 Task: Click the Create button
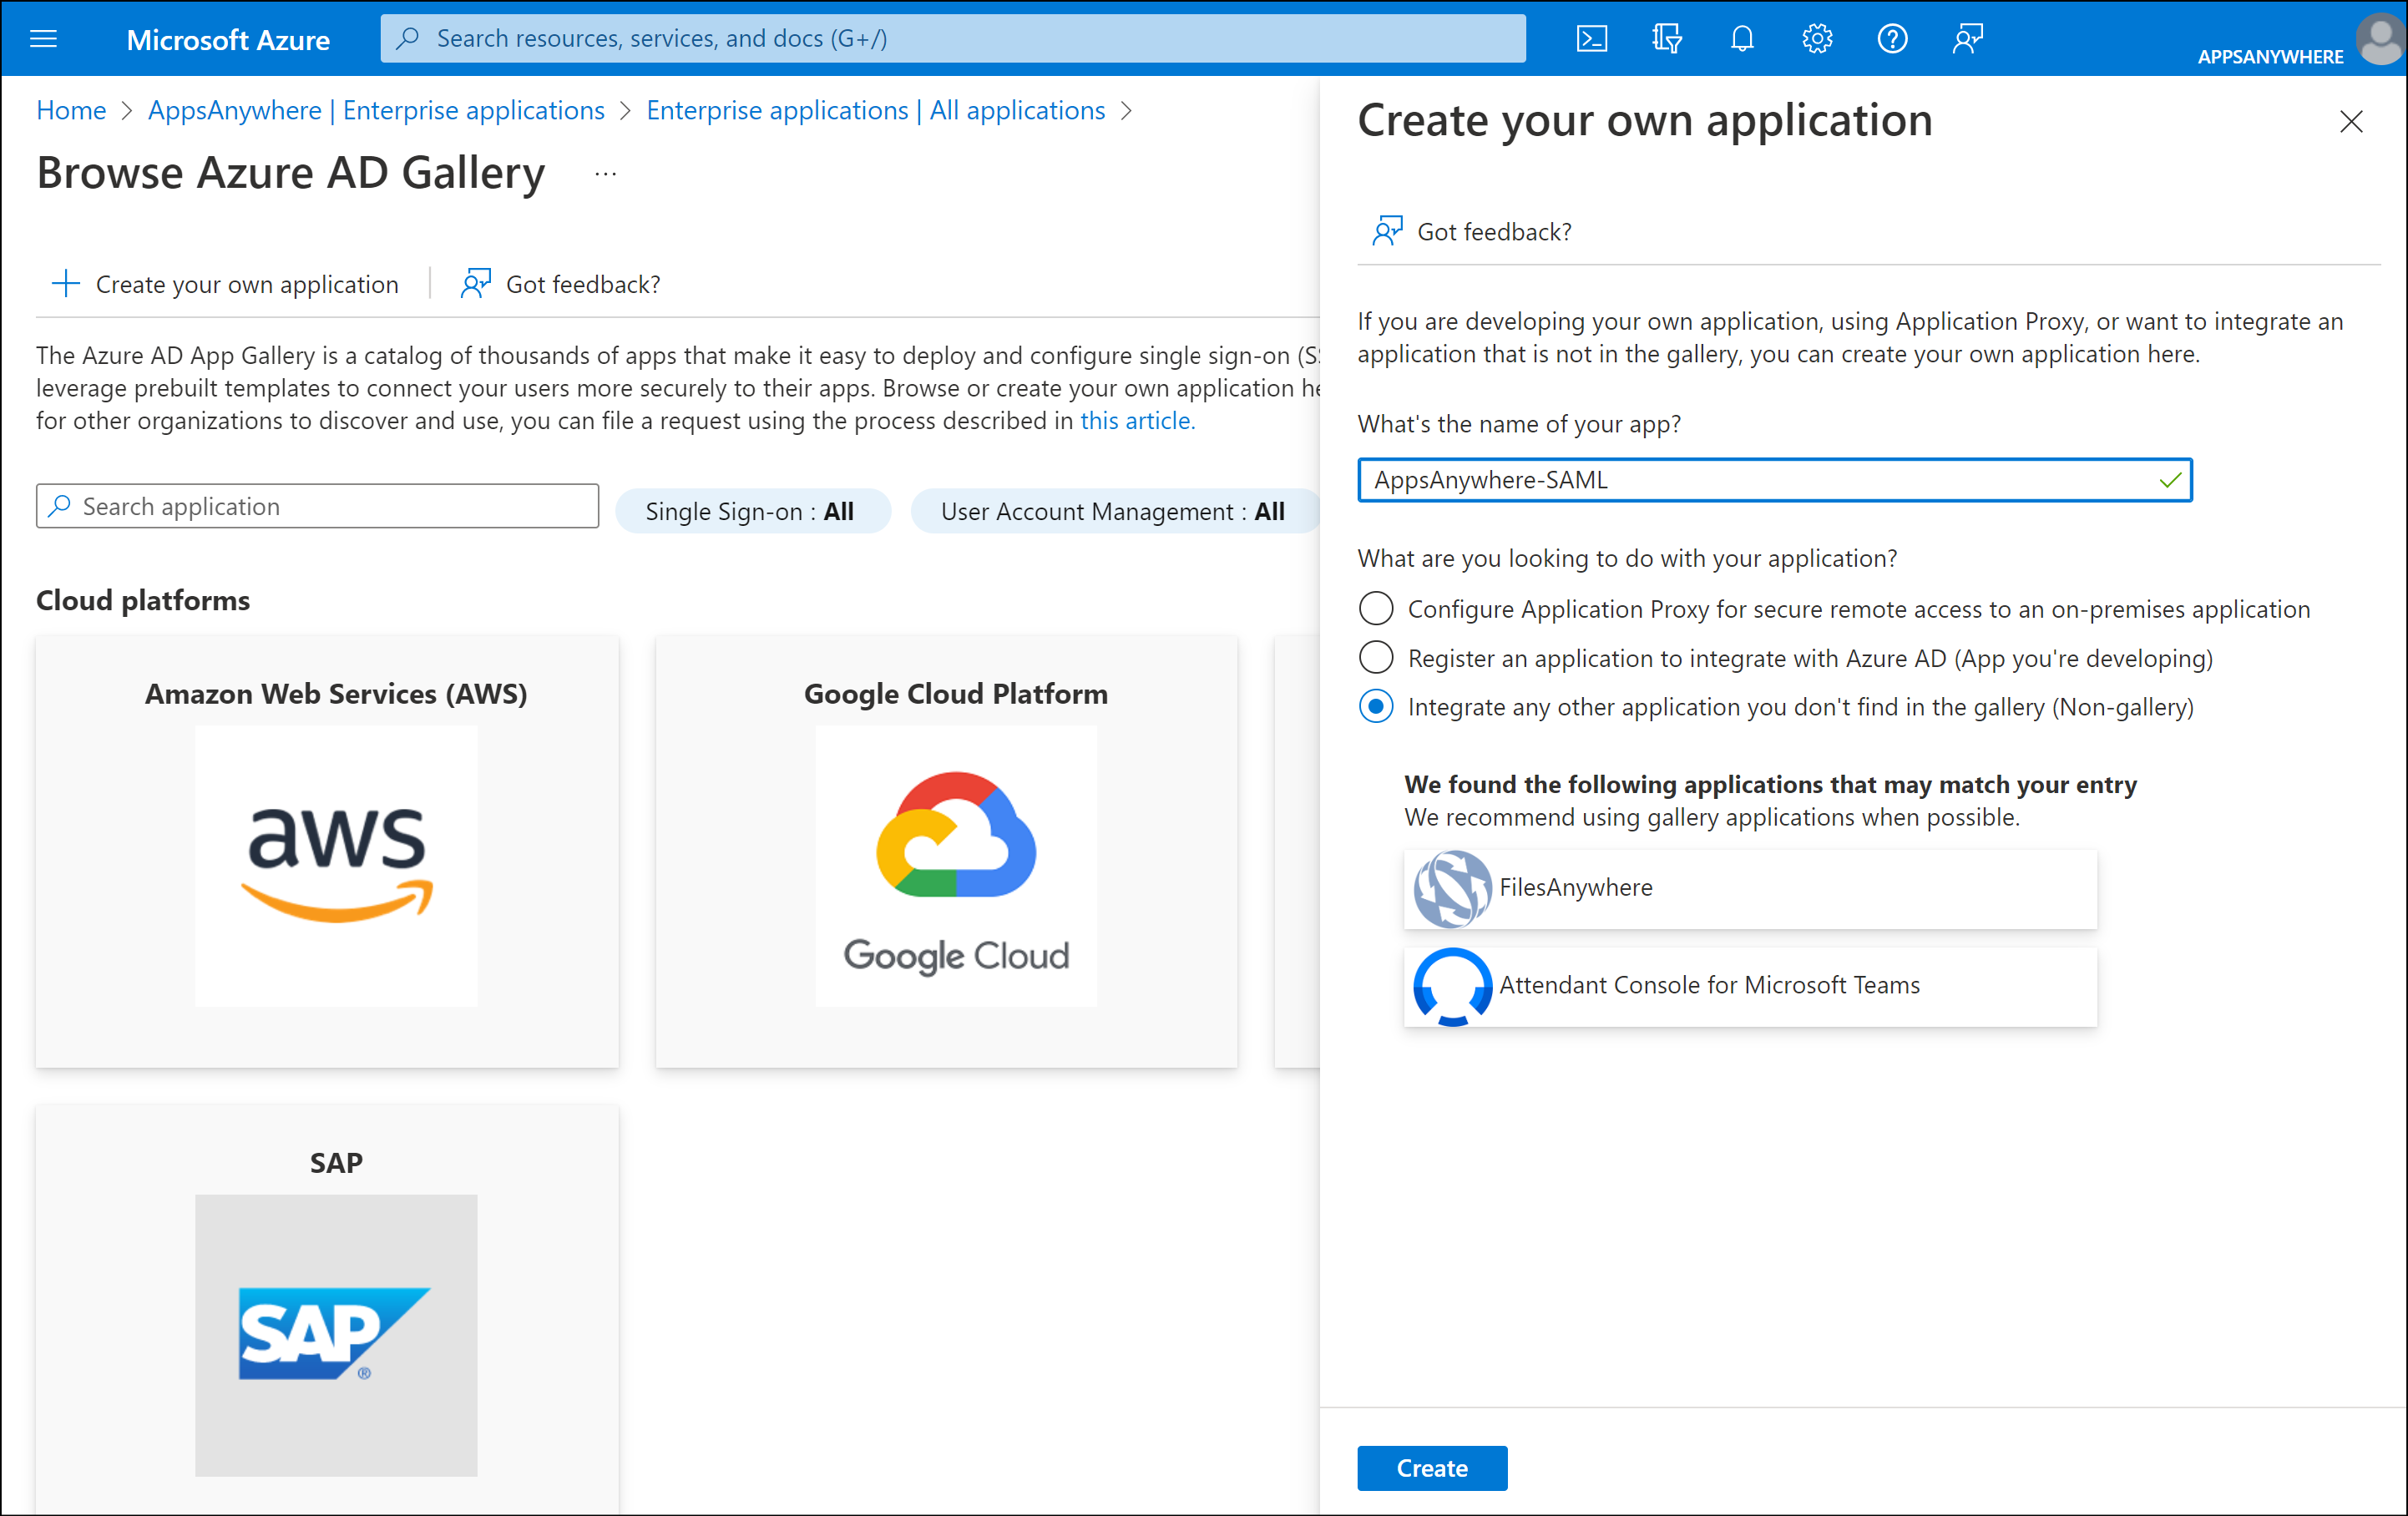tap(1432, 1468)
